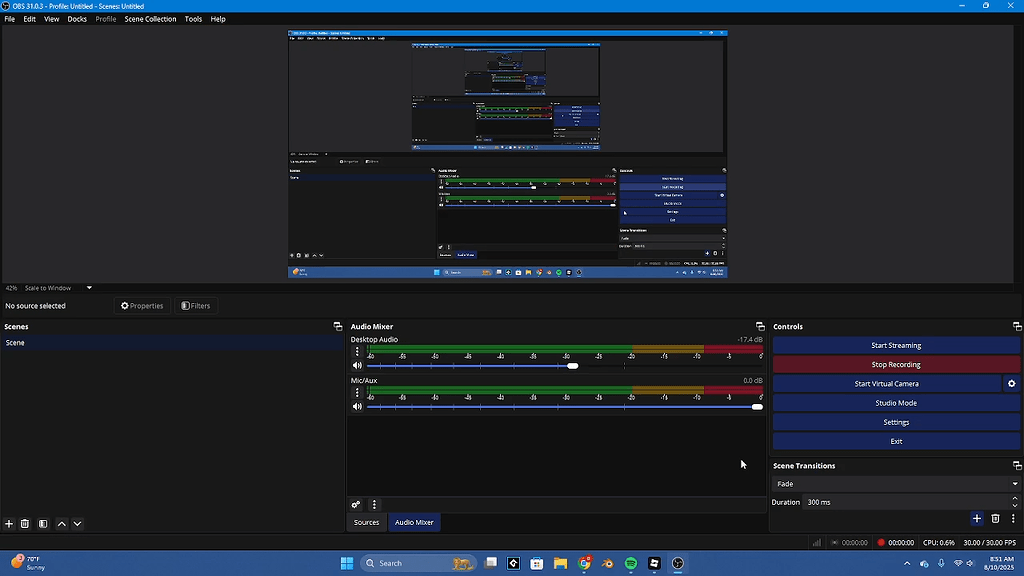This screenshot has width=1024, height=576.
Task: Open preview scaling dropdown arrow
Action: pyautogui.click(x=89, y=288)
